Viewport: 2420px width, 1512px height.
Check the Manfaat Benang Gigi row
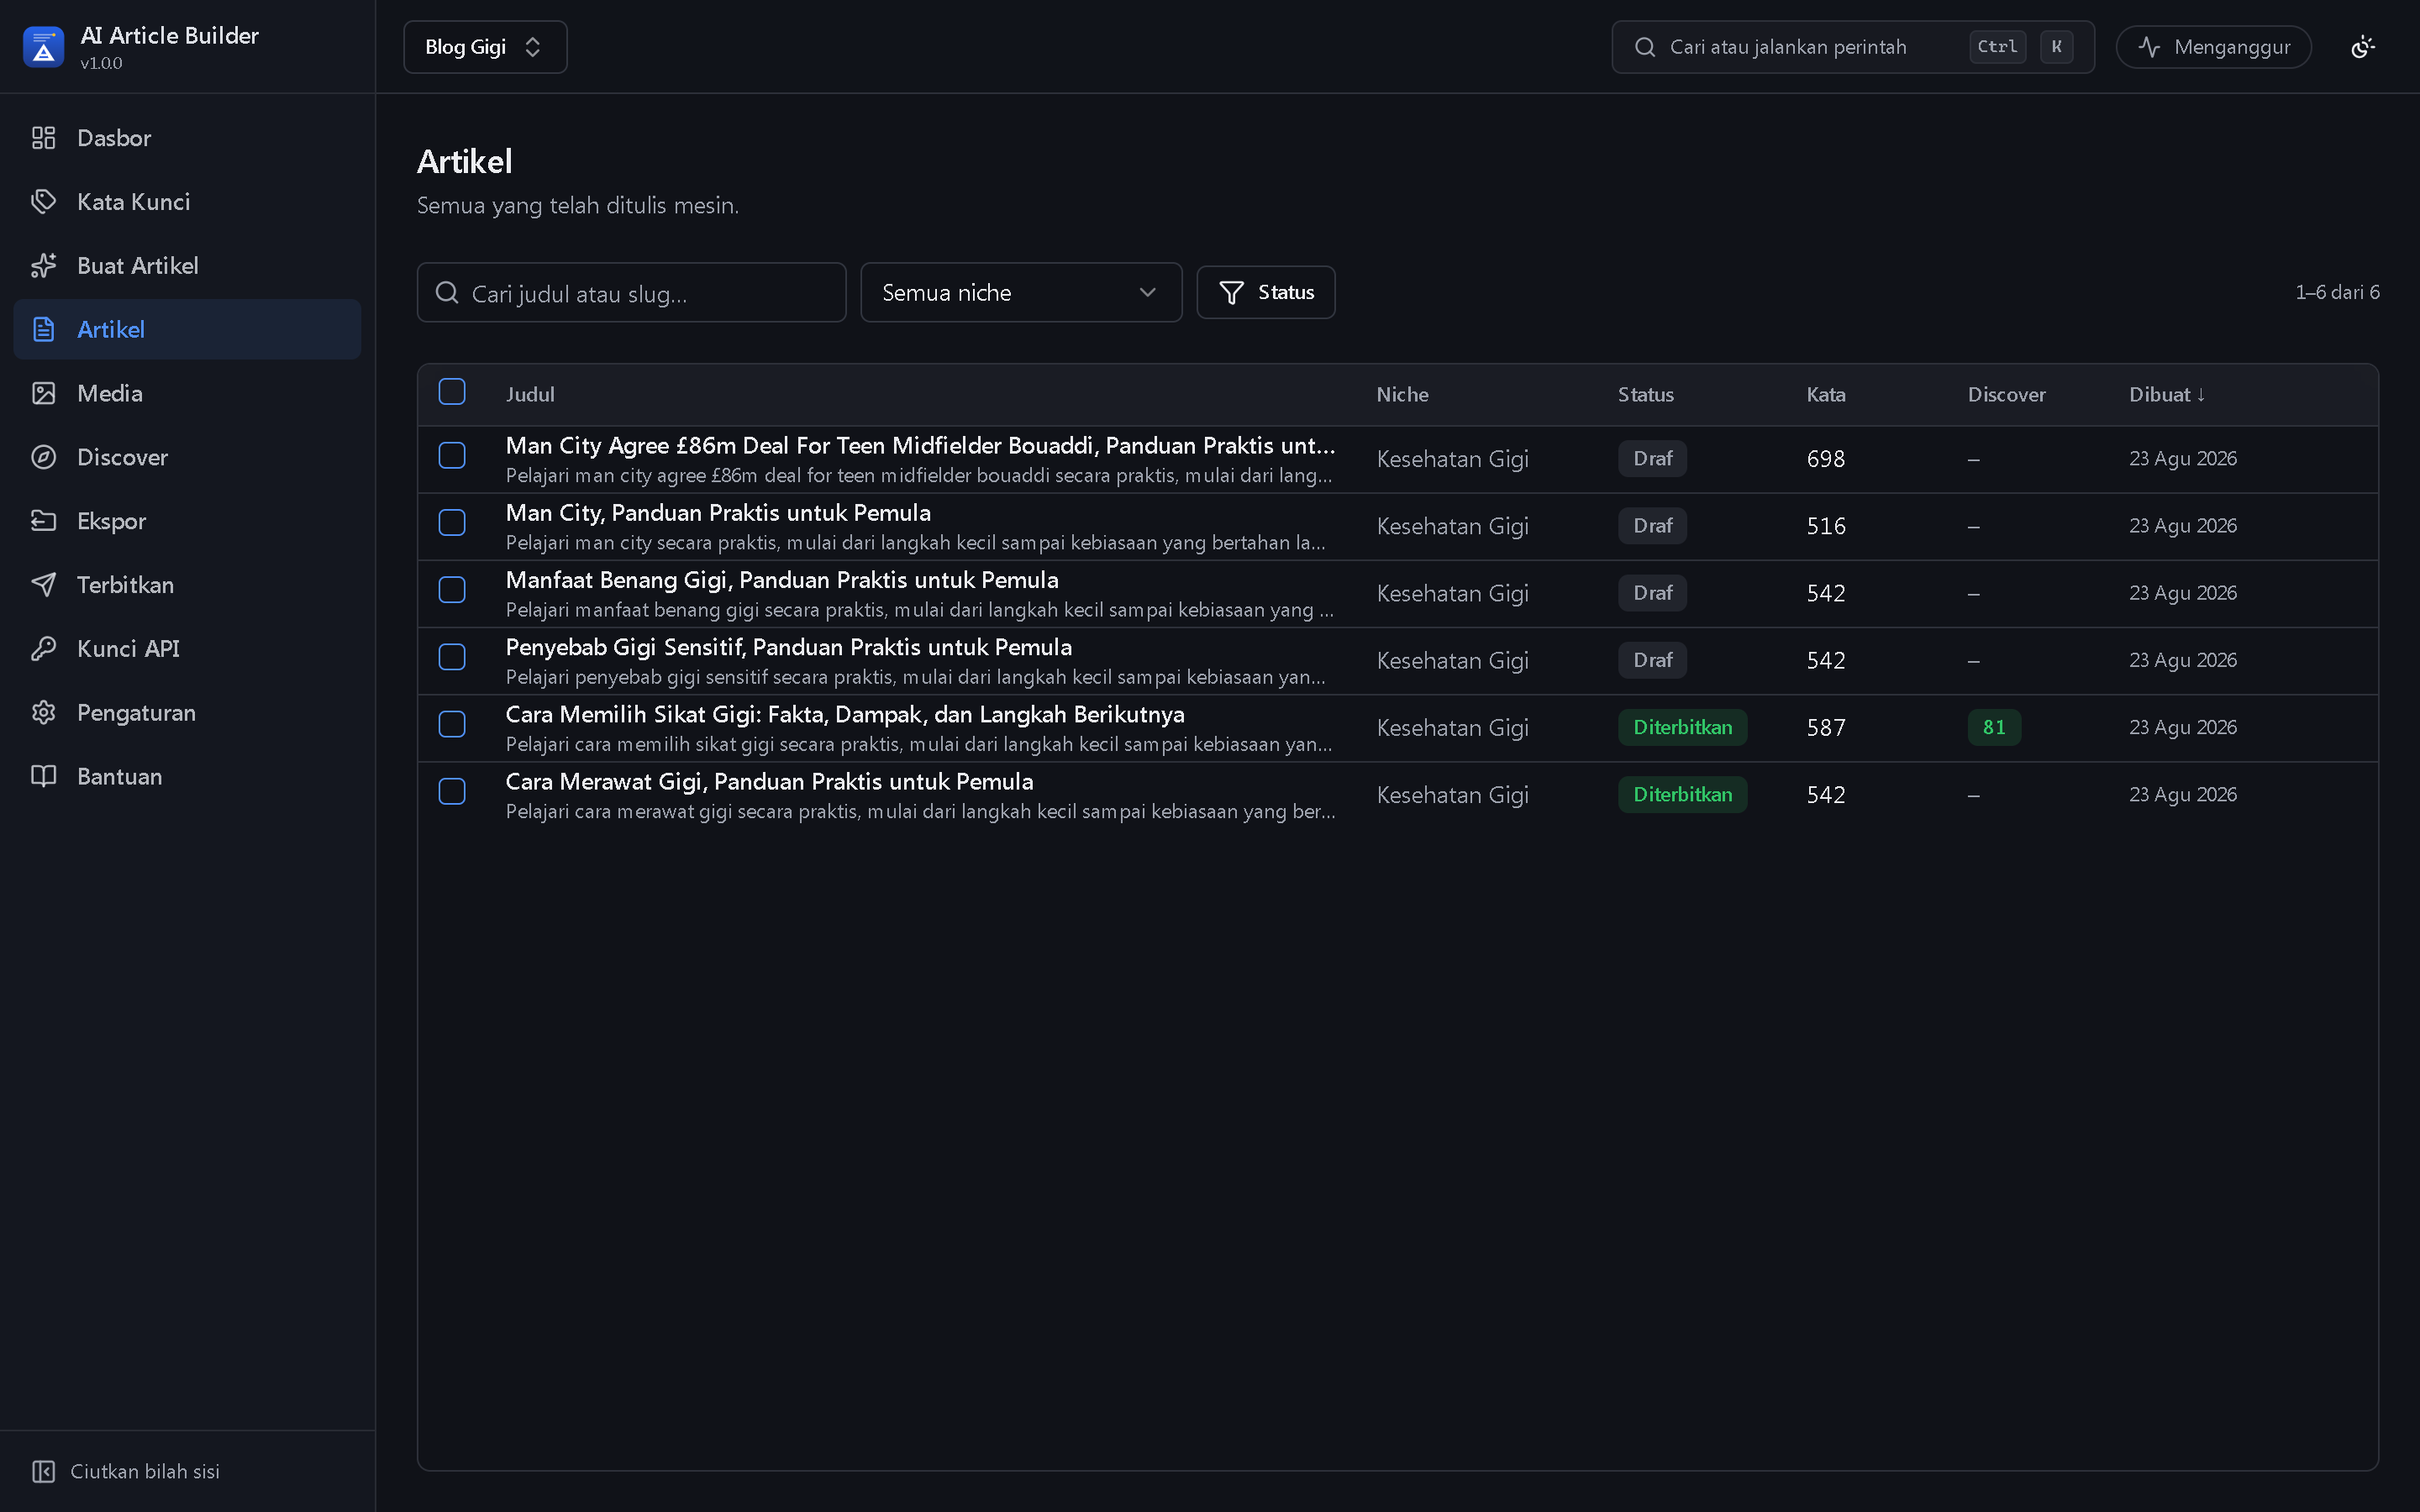[x=452, y=590]
